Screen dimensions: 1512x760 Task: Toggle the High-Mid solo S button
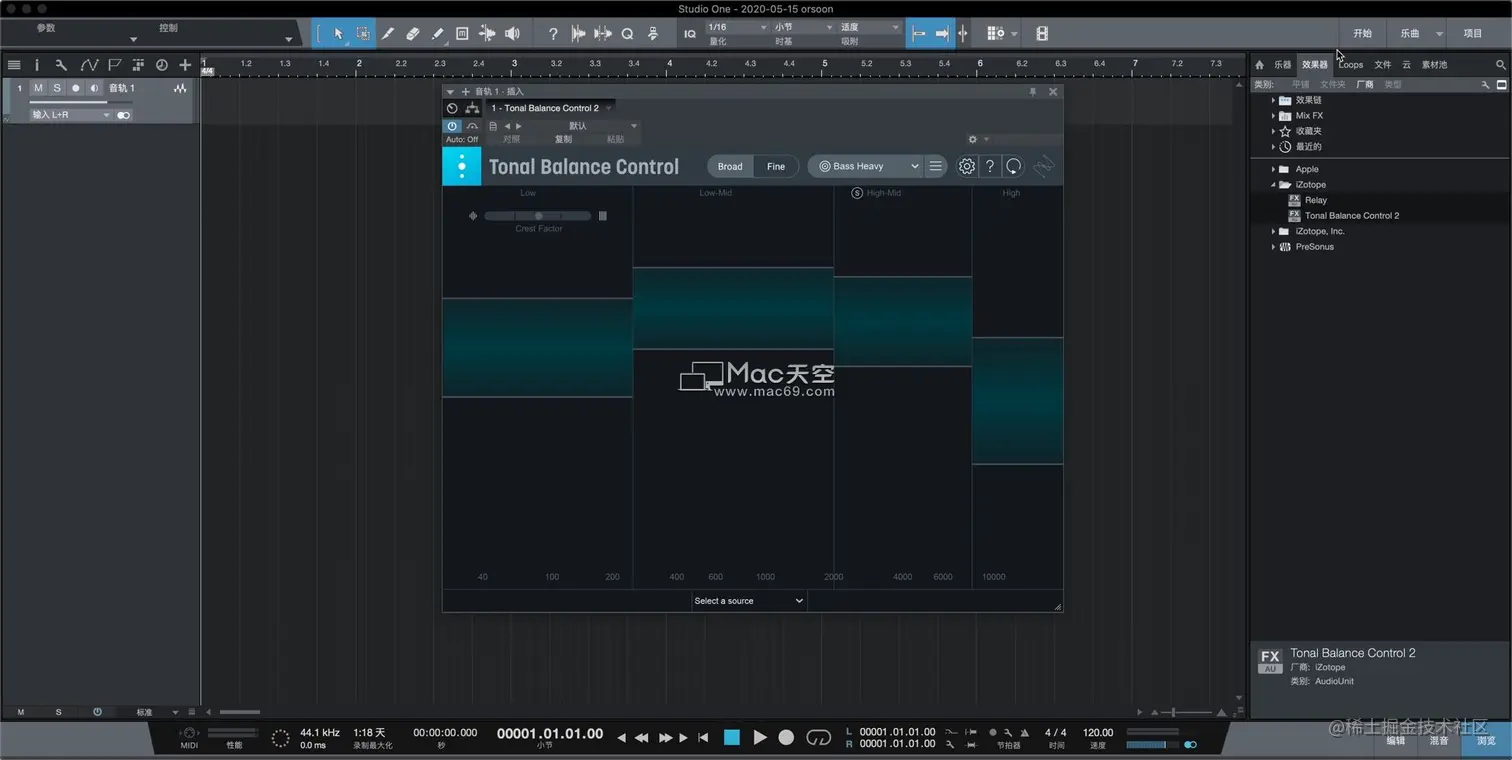pyautogui.click(x=857, y=192)
